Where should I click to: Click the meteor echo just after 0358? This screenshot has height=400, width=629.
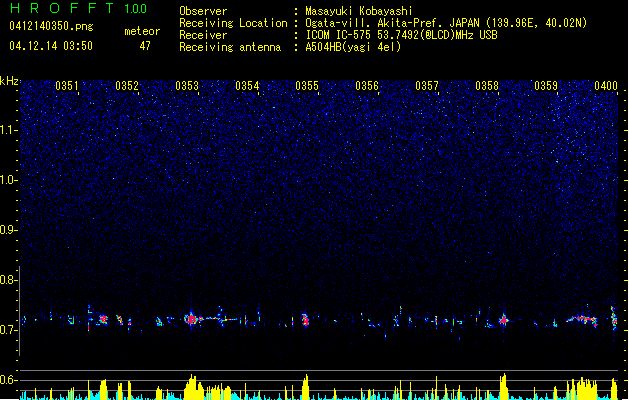503,320
